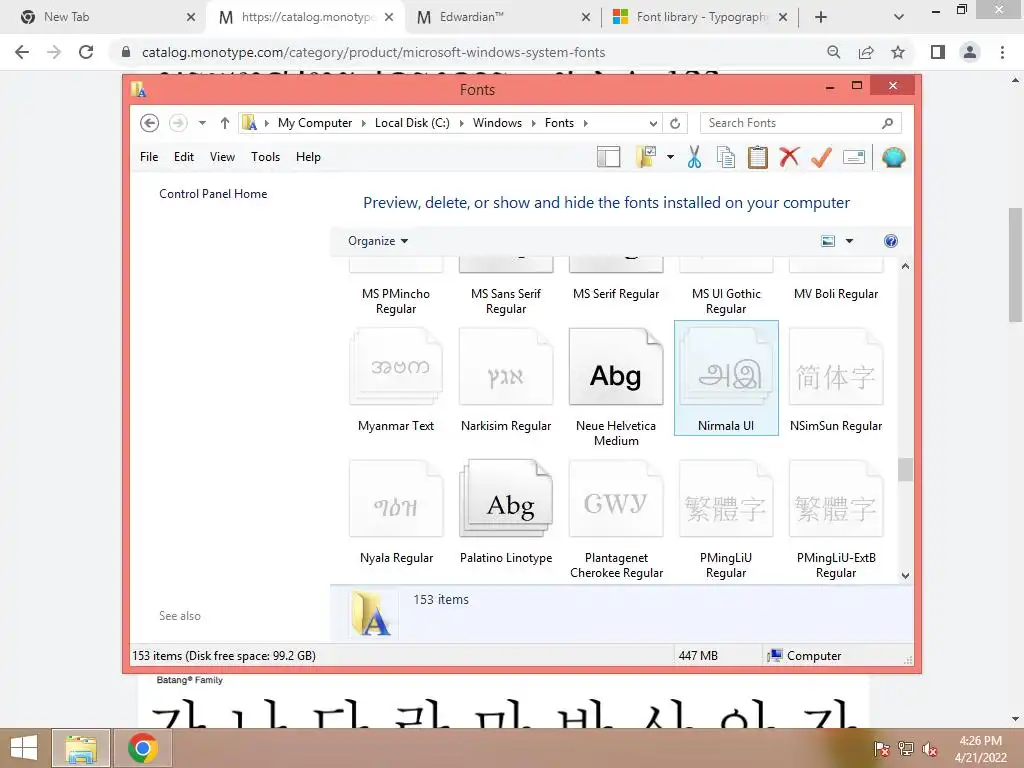Expand arrow after Windows breadcrumb

(x=534, y=123)
